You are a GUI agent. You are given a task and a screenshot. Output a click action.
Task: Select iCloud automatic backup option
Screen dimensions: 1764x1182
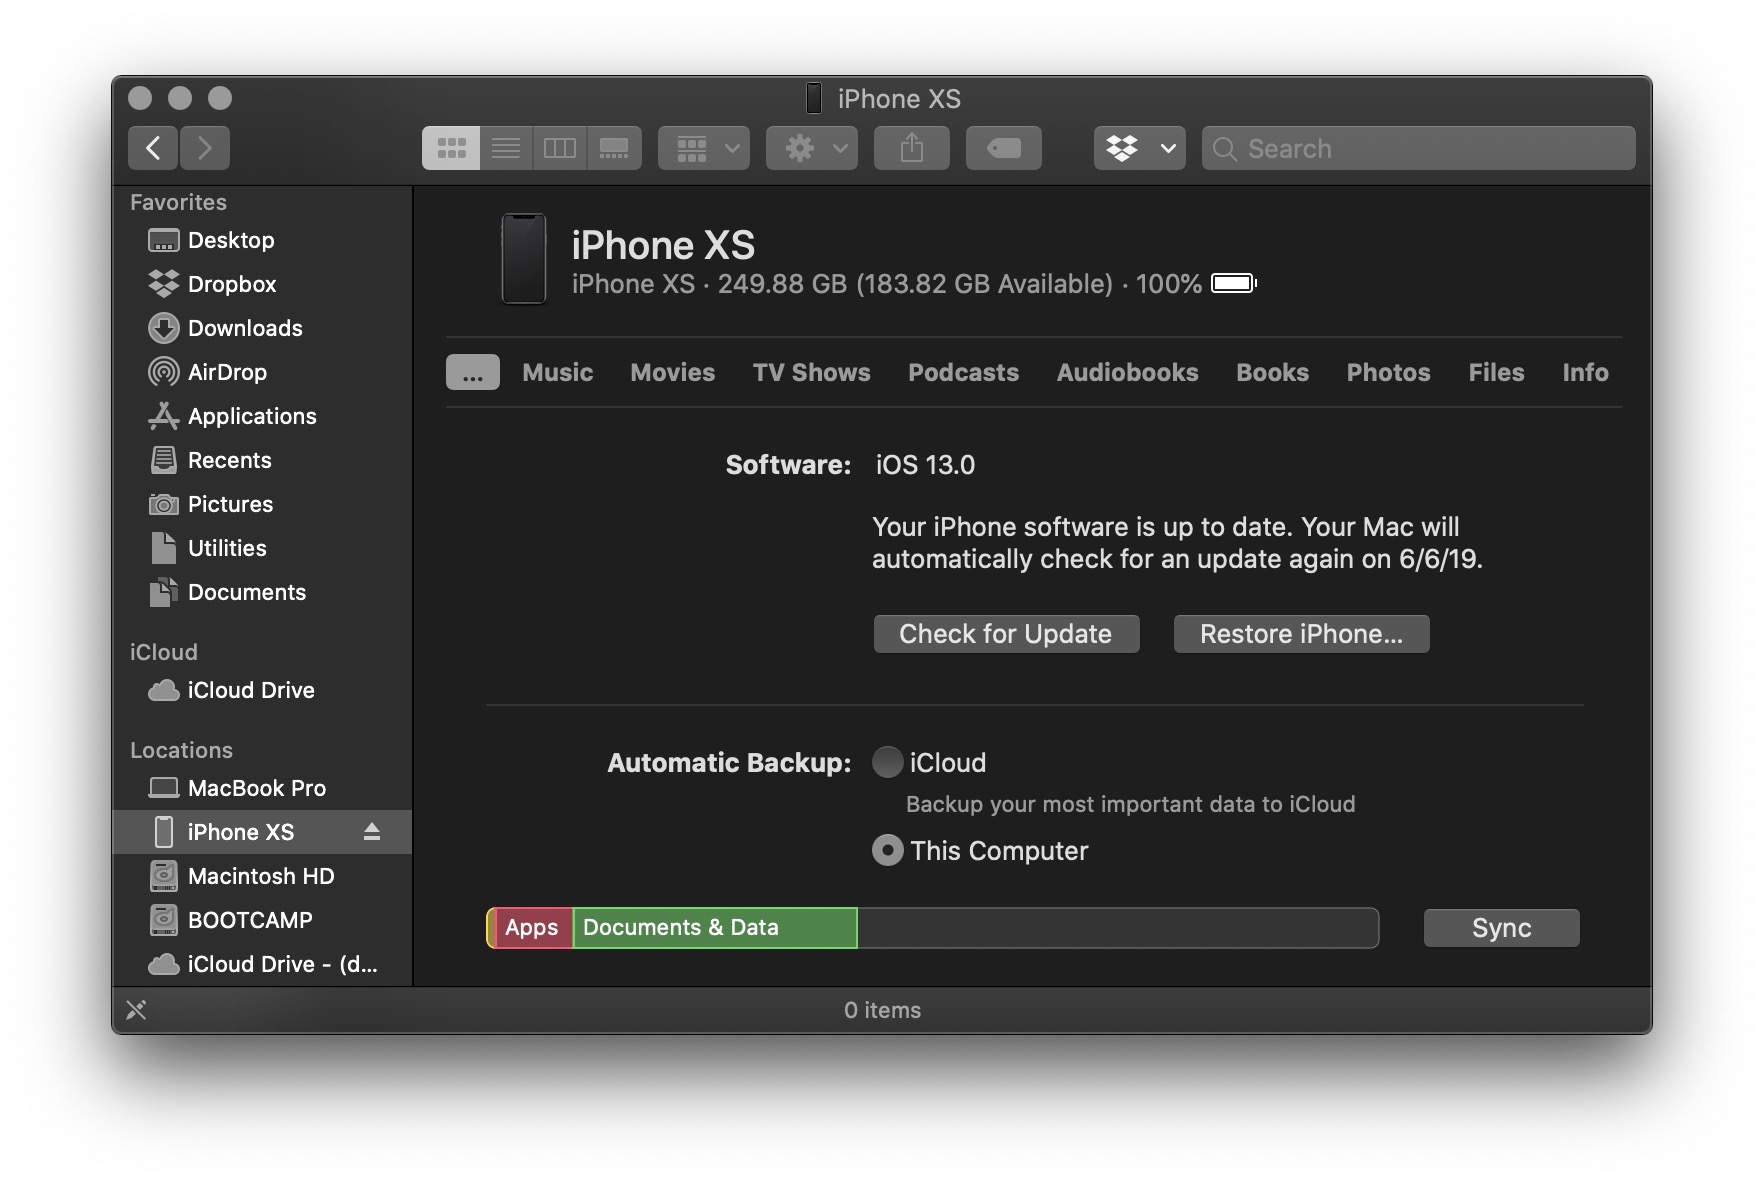pyautogui.click(x=887, y=762)
